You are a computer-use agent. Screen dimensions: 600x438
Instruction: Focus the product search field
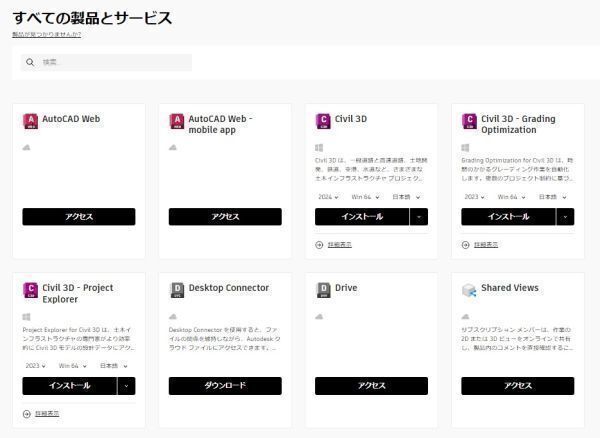[106, 62]
